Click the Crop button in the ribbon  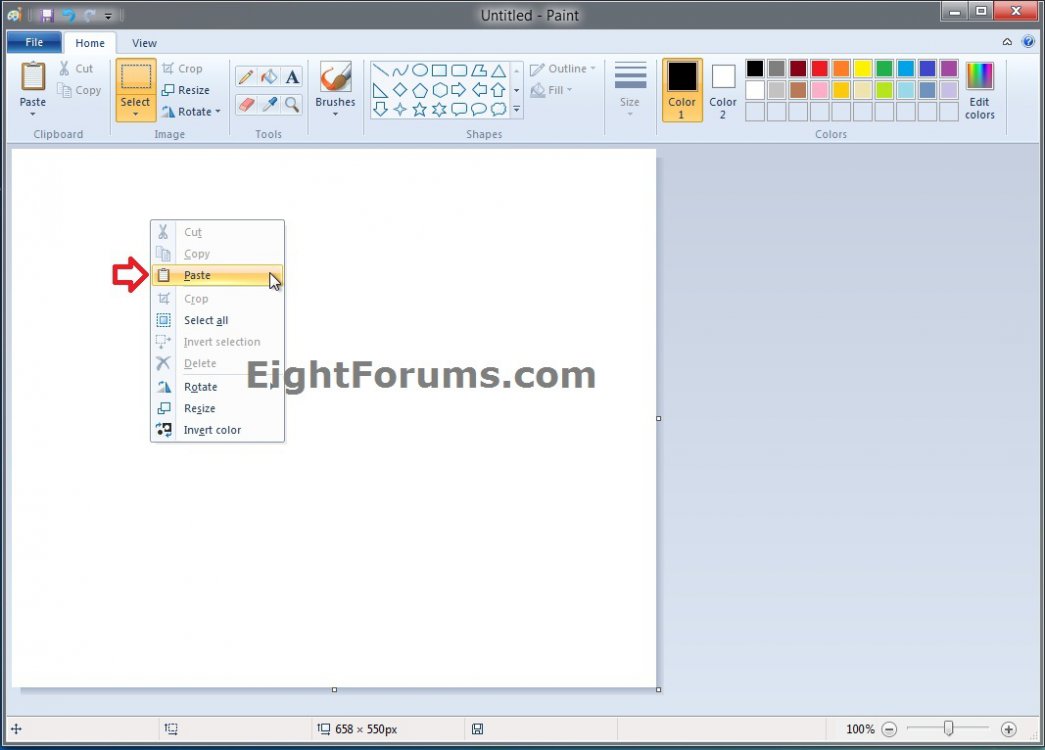[x=183, y=69]
